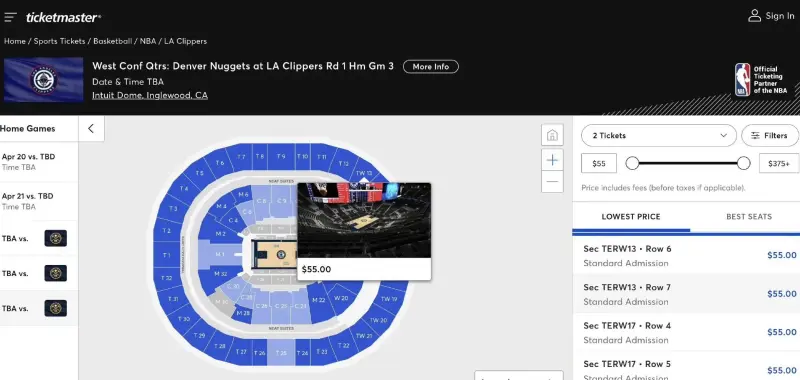Open LA Clippers breadcrumb link
The image size is (800, 380).
coord(185,41)
